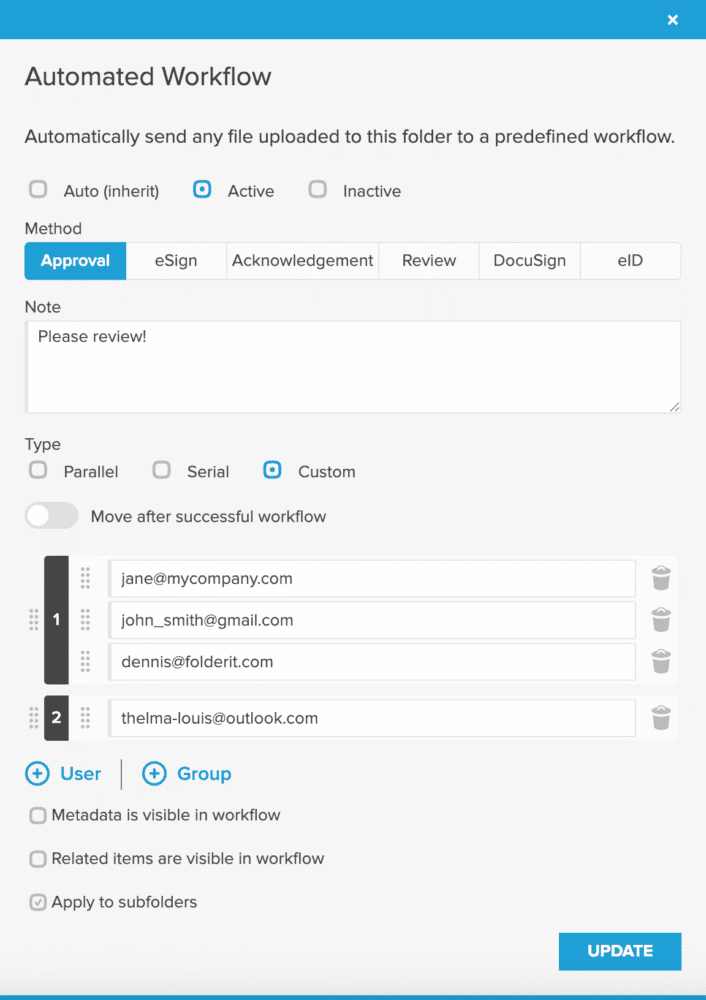This screenshot has width=706, height=1000.
Task: Edit the dennis@folderit.com field
Action: (x=372, y=662)
